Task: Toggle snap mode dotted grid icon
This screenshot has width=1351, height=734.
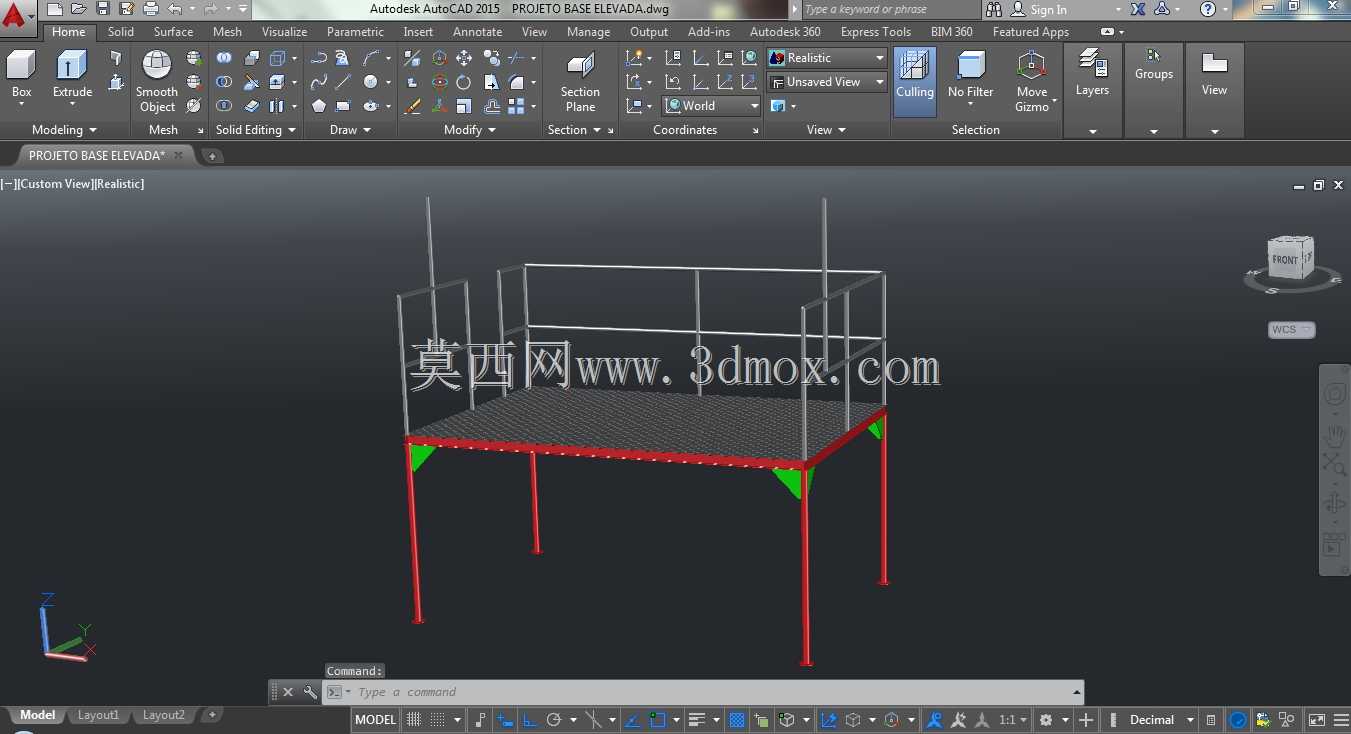Action: coord(437,720)
